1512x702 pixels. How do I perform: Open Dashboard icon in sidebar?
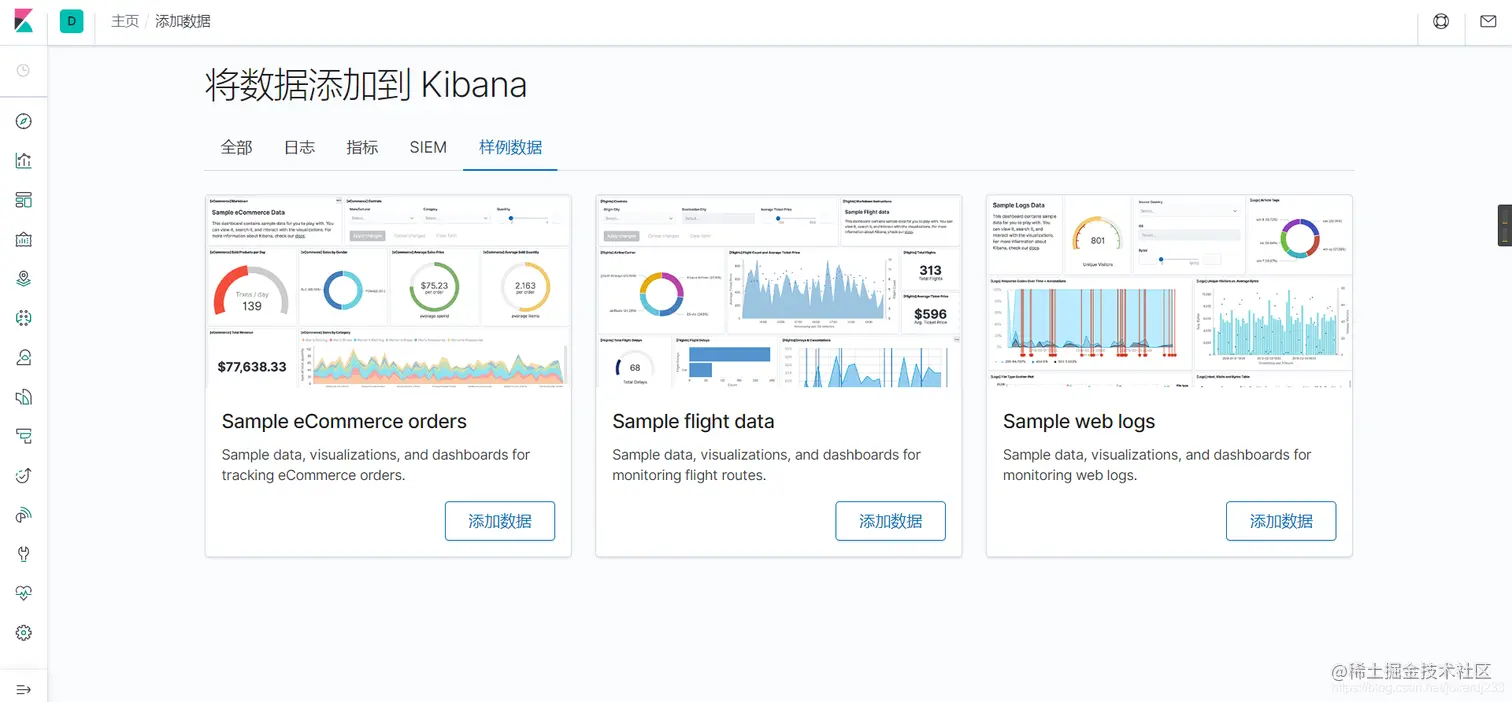[24, 200]
